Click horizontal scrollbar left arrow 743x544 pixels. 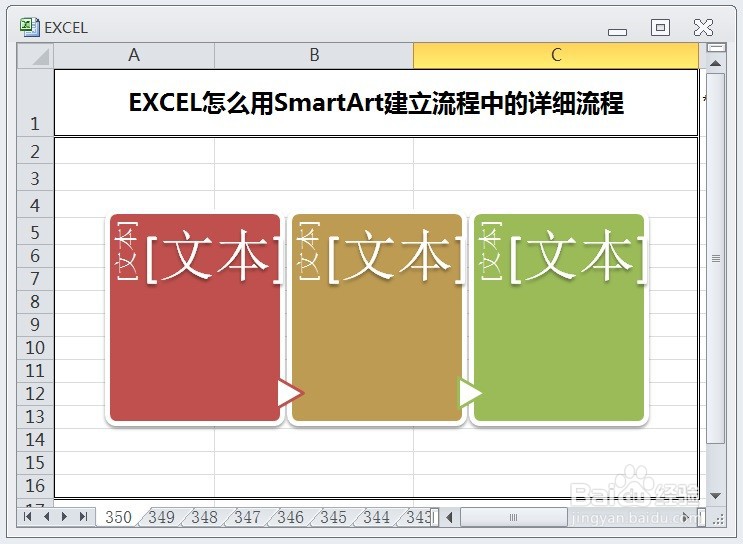[450, 517]
